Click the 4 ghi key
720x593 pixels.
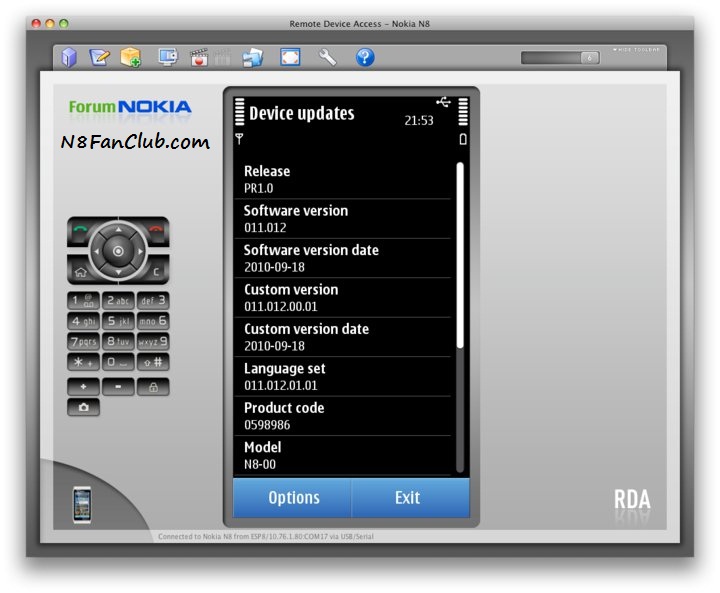83,321
